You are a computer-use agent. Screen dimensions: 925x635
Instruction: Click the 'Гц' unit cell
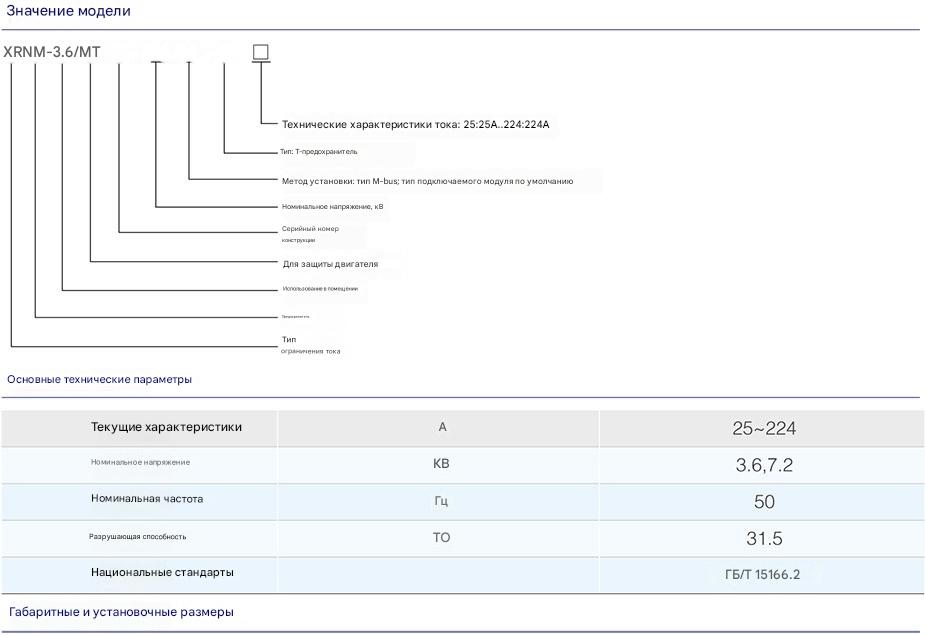[x=441, y=501]
